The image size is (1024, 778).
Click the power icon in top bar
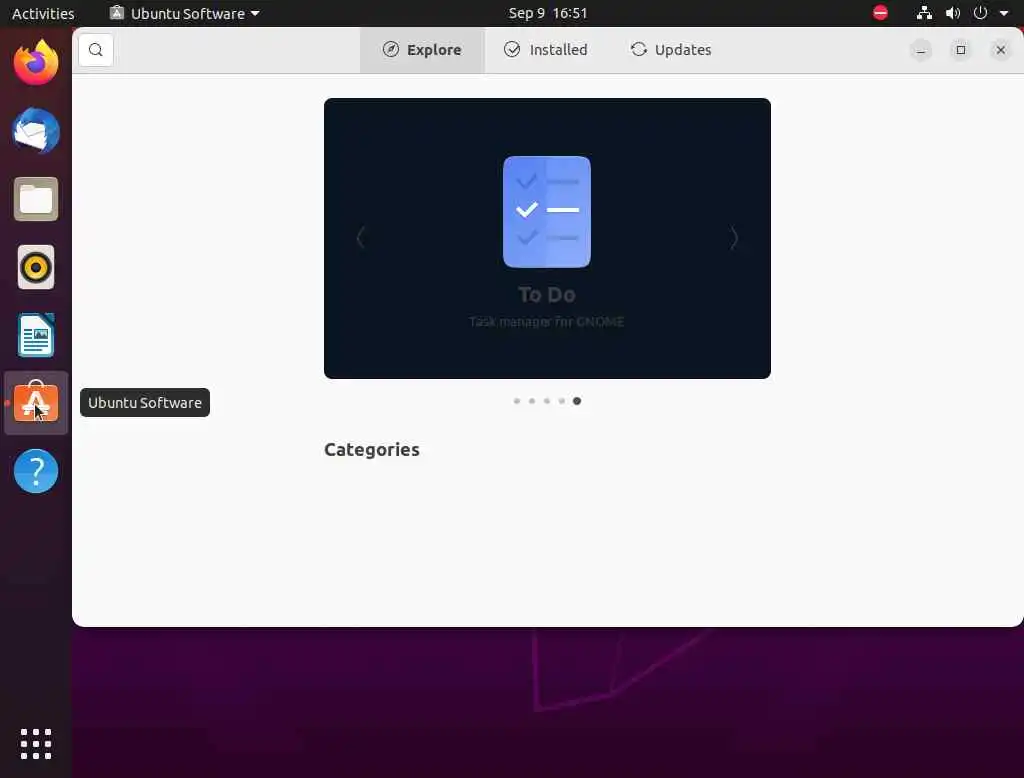click(980, 13)
